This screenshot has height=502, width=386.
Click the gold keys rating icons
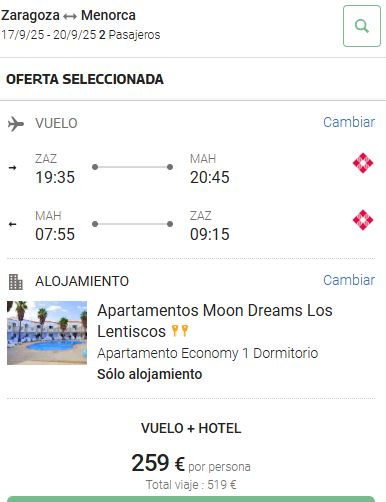tap(180, 331)
